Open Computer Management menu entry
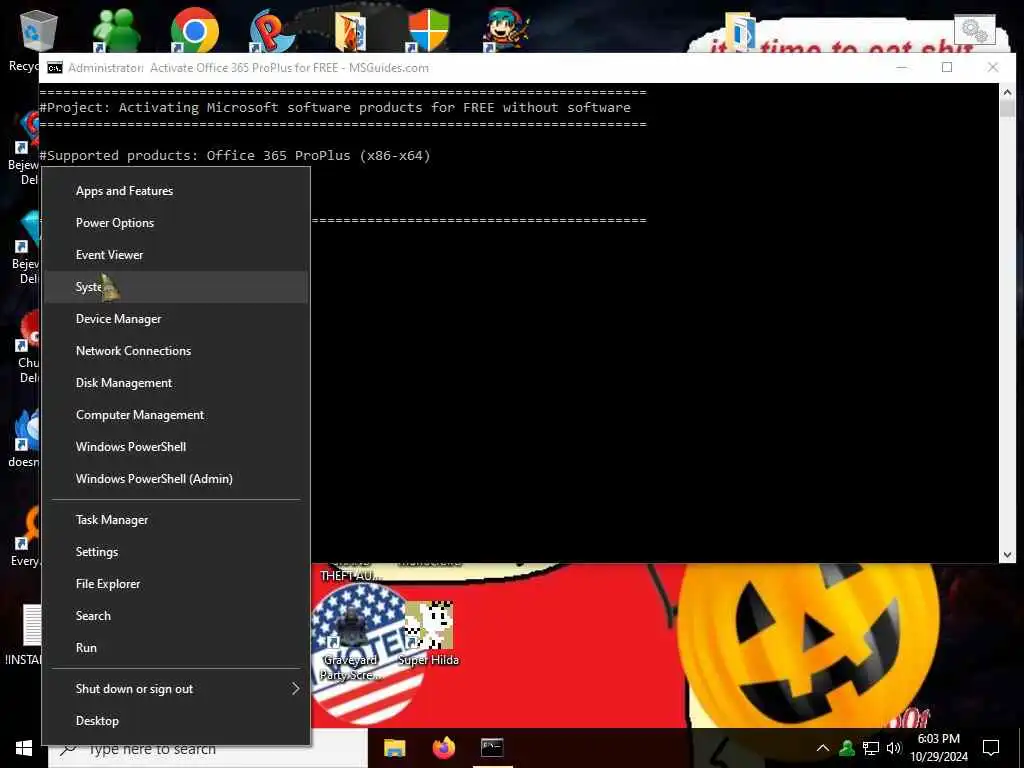Viewport: 1024px width, 768px height. (x=176, y=415)
